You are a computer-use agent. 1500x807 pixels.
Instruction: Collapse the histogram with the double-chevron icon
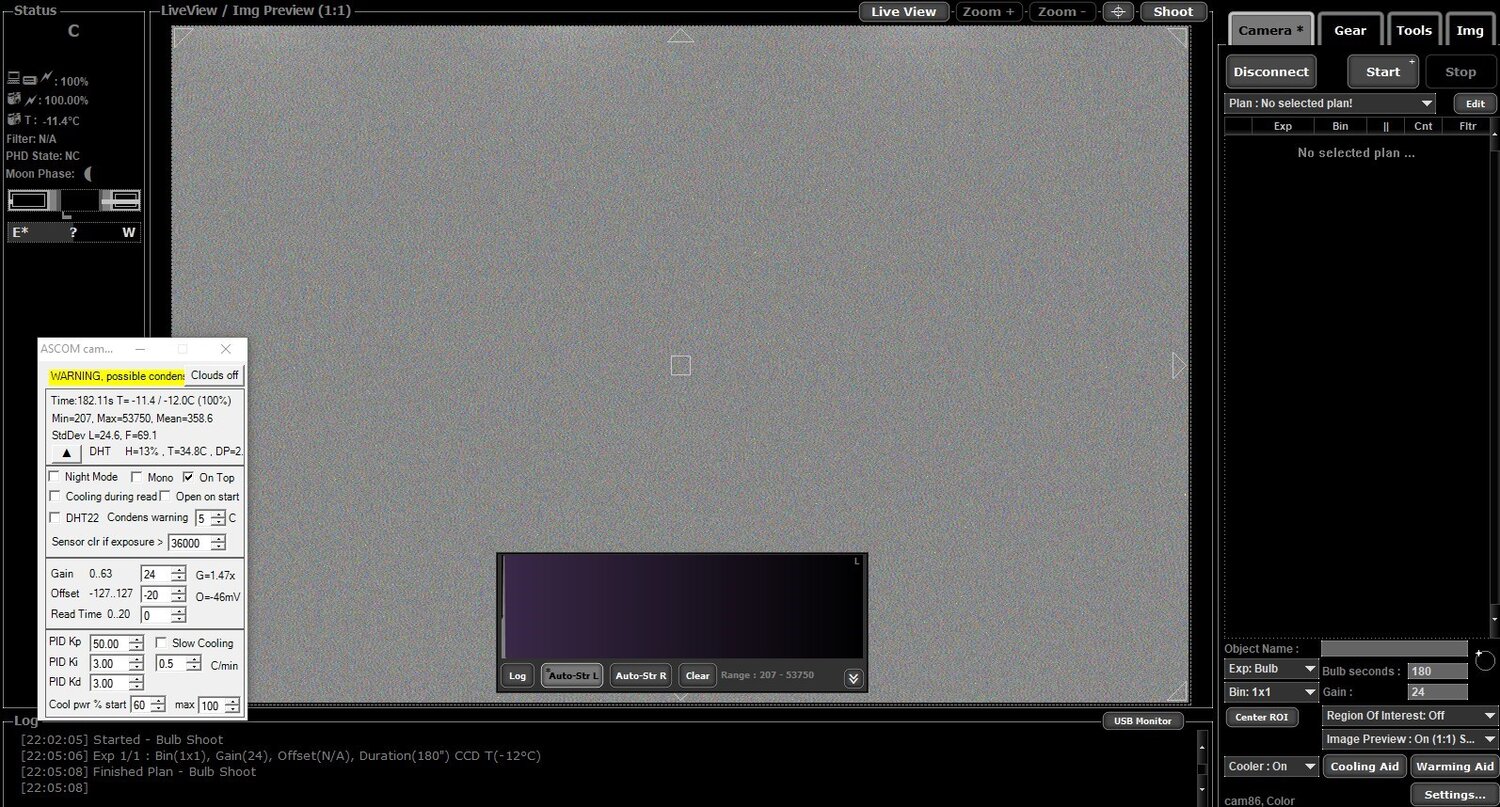(x=853, y=677)
